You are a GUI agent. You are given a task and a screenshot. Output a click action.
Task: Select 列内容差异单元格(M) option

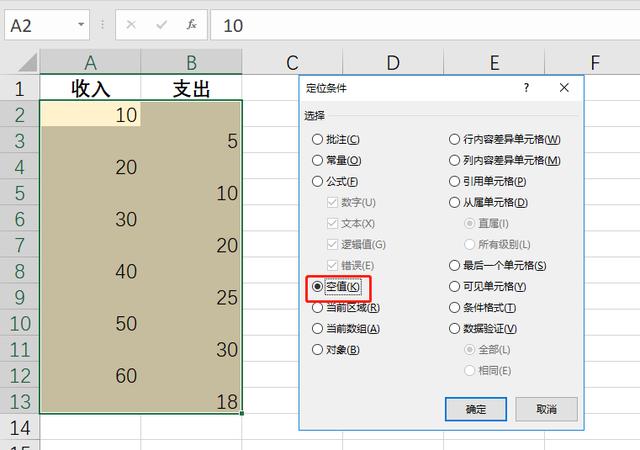[504, 160]
